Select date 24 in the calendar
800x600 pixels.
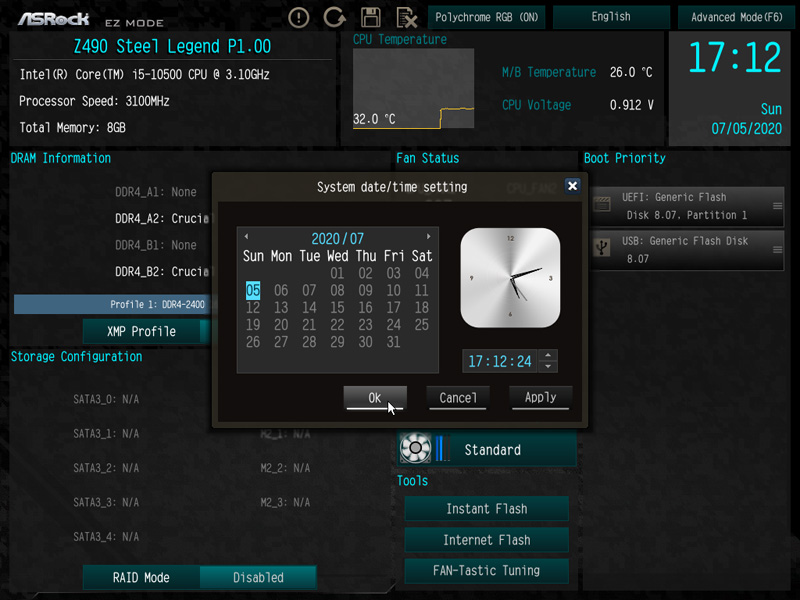tap(393, 324)
